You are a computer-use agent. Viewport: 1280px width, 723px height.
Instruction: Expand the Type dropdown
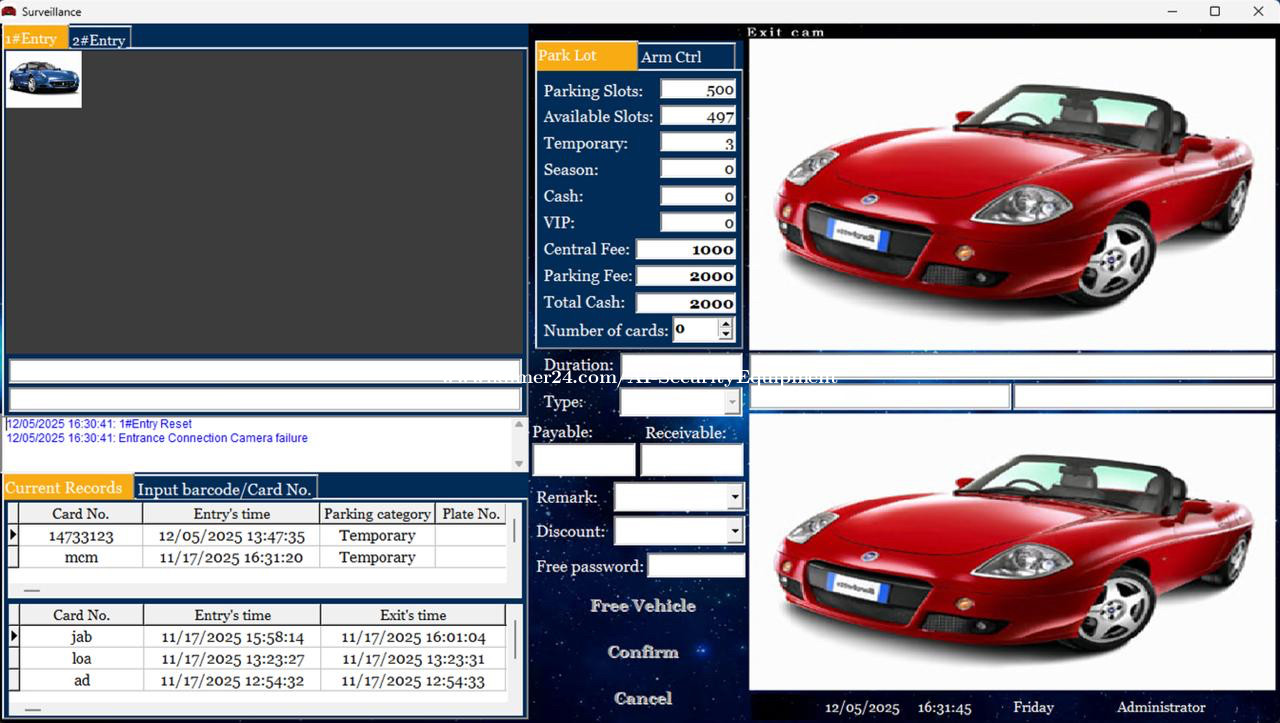coord(732,402)
